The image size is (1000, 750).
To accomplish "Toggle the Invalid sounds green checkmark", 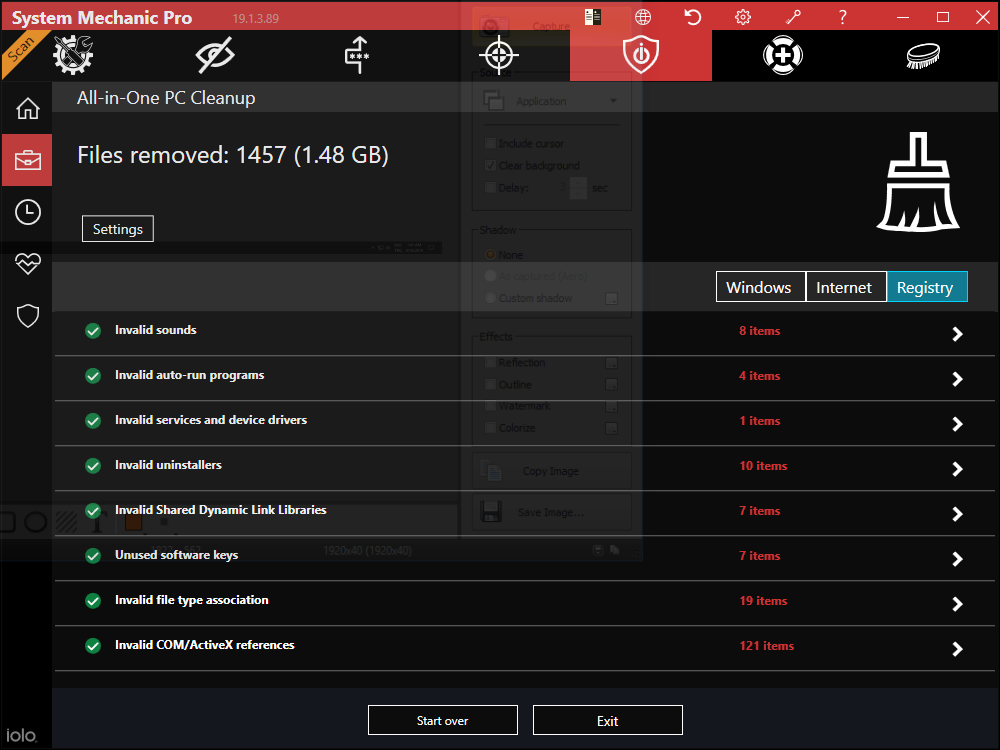I will [93, 330].
